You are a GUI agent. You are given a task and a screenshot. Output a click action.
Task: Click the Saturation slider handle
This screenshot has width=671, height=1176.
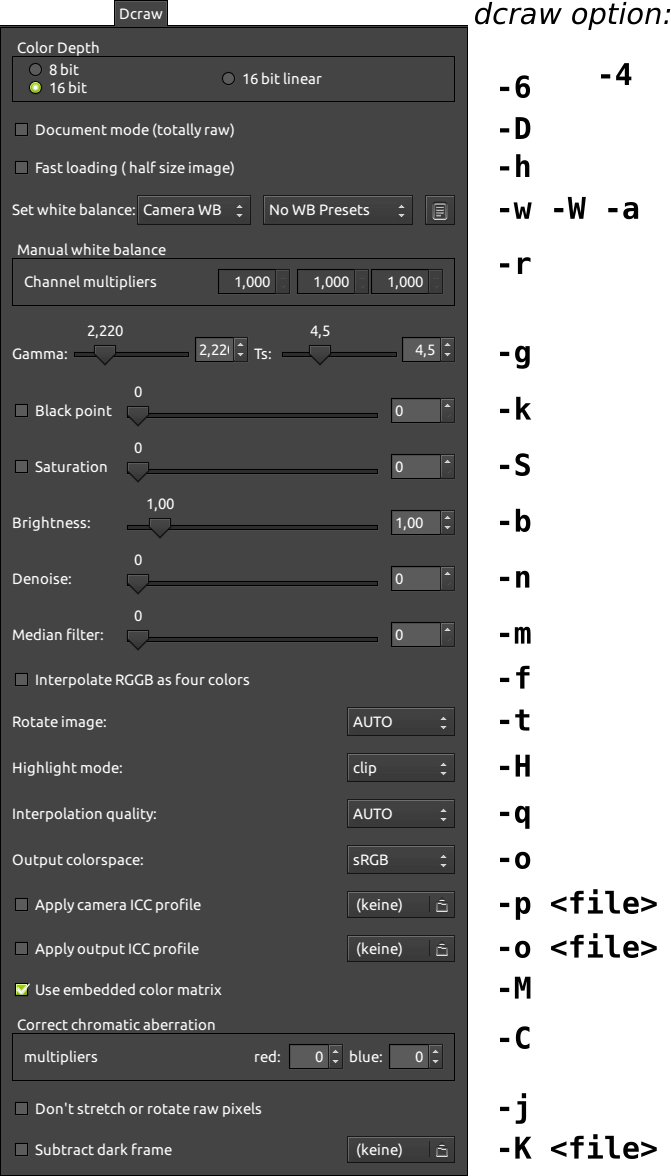point(138,470)
